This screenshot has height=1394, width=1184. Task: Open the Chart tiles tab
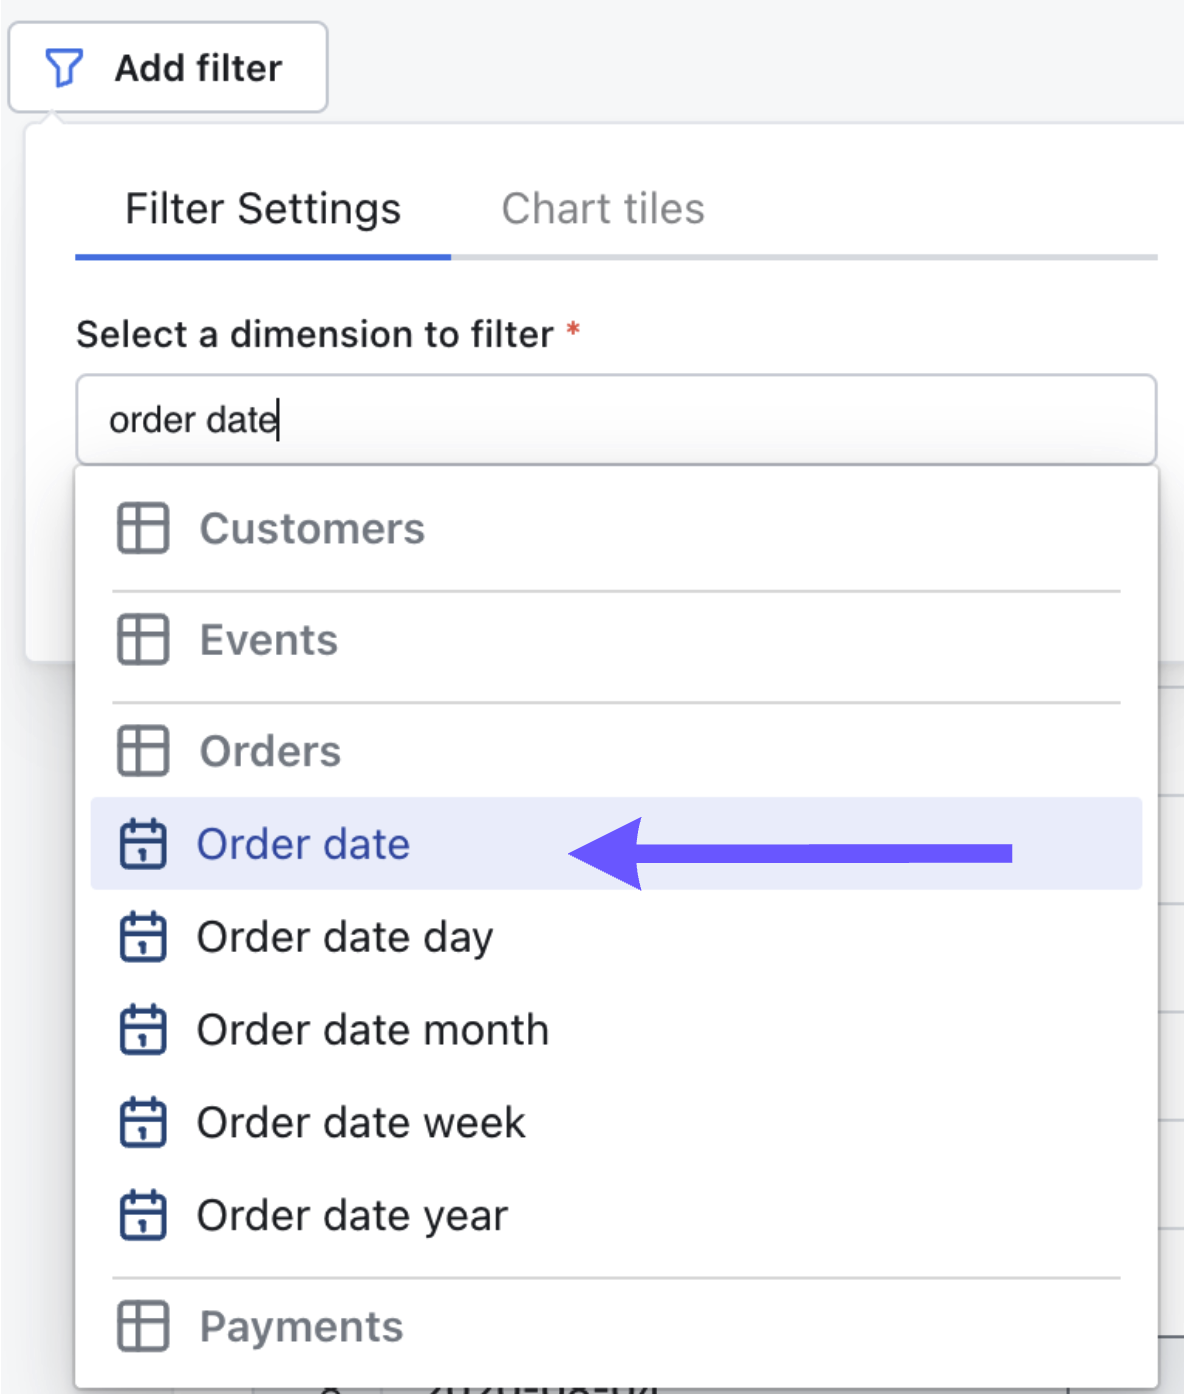coord(602,209)
